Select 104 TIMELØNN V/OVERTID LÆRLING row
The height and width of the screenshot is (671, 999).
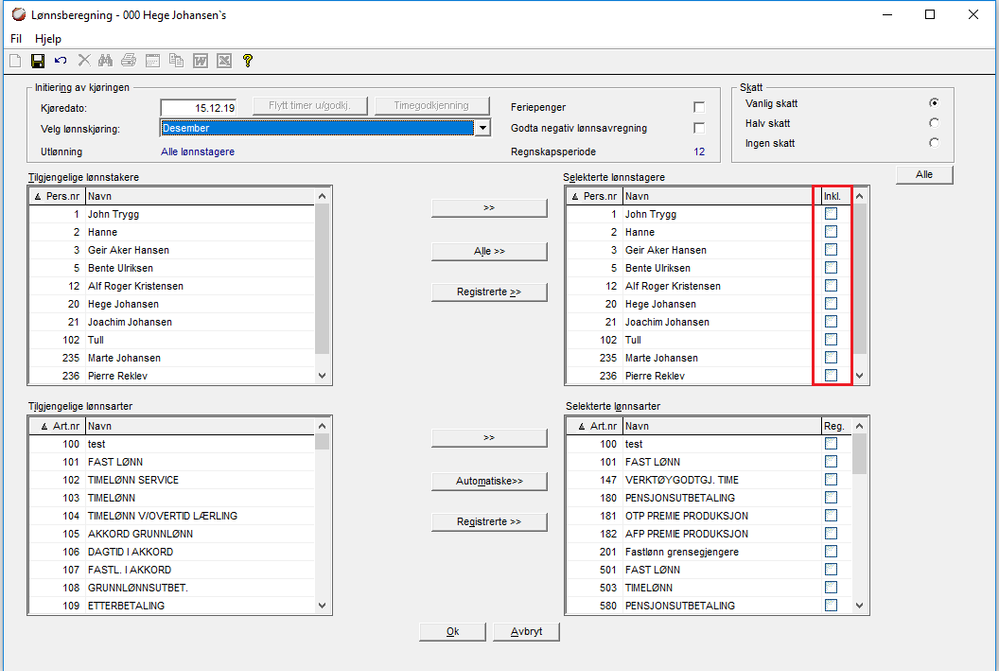(x=172, y=516)
